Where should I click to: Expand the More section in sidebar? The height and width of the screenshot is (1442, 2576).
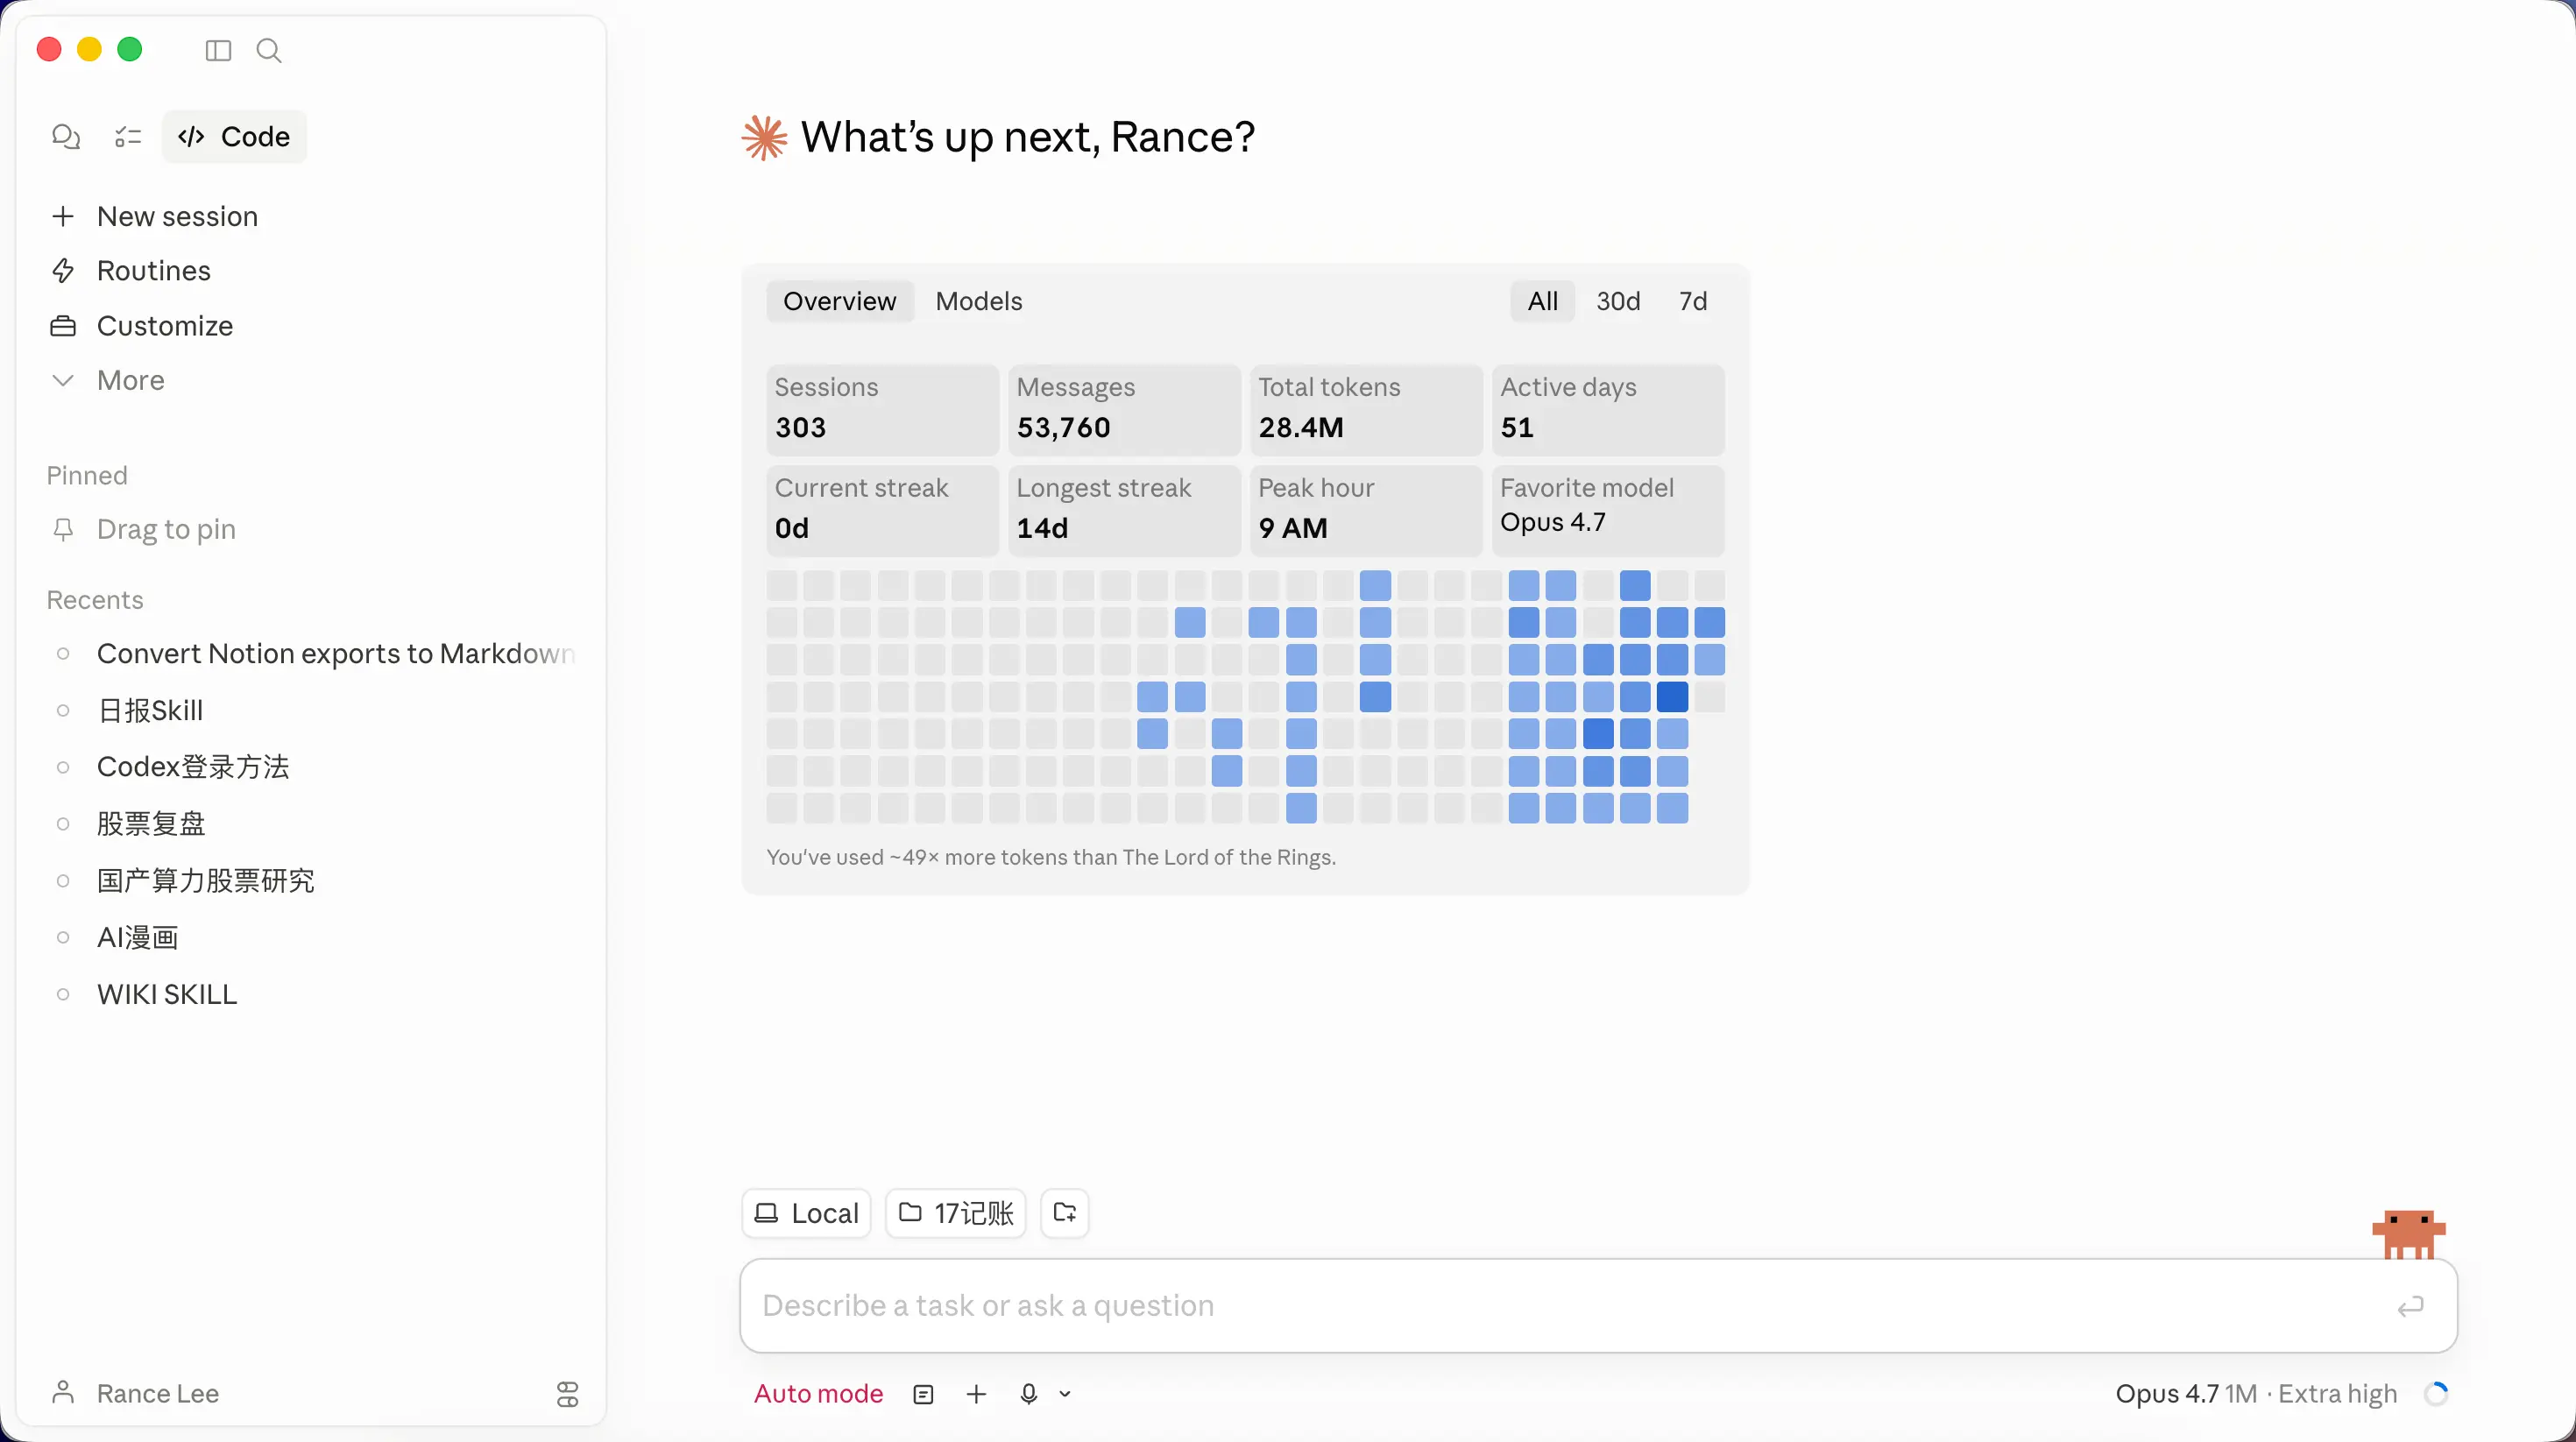(x=130, y=380)
